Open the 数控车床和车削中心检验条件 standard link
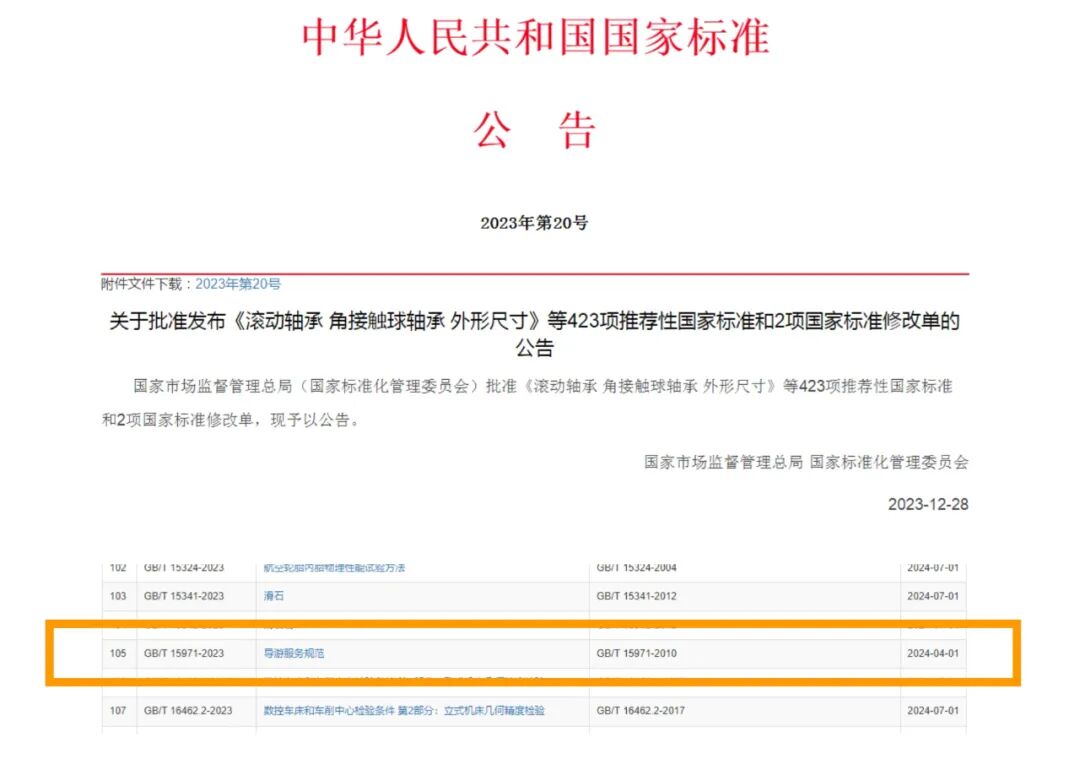Viewport: 1080px width, 759px height. pyautogui.click(x=405, y=710)
